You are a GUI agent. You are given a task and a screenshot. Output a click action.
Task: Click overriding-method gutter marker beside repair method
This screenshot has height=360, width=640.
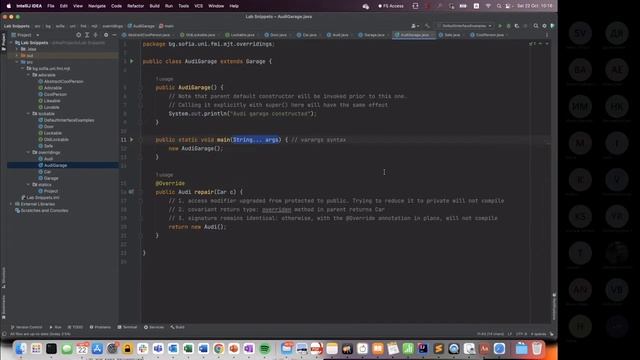pyautogui.click(x=131, y=191)
